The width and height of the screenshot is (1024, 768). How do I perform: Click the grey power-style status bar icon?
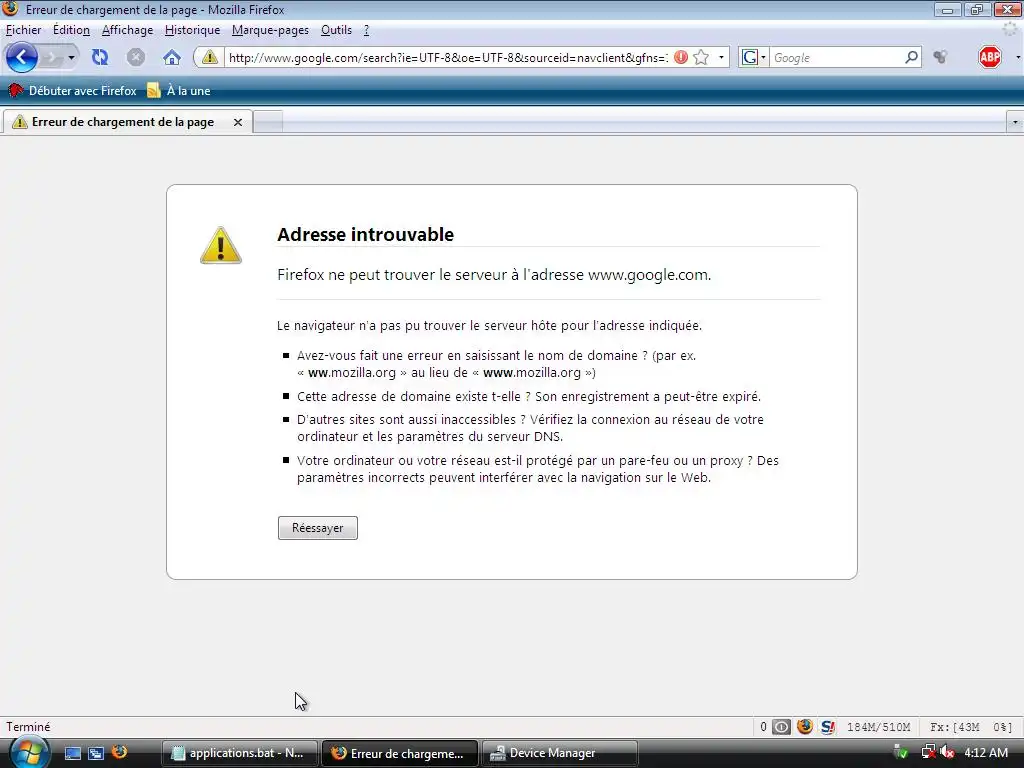click(x=782, y=727)
